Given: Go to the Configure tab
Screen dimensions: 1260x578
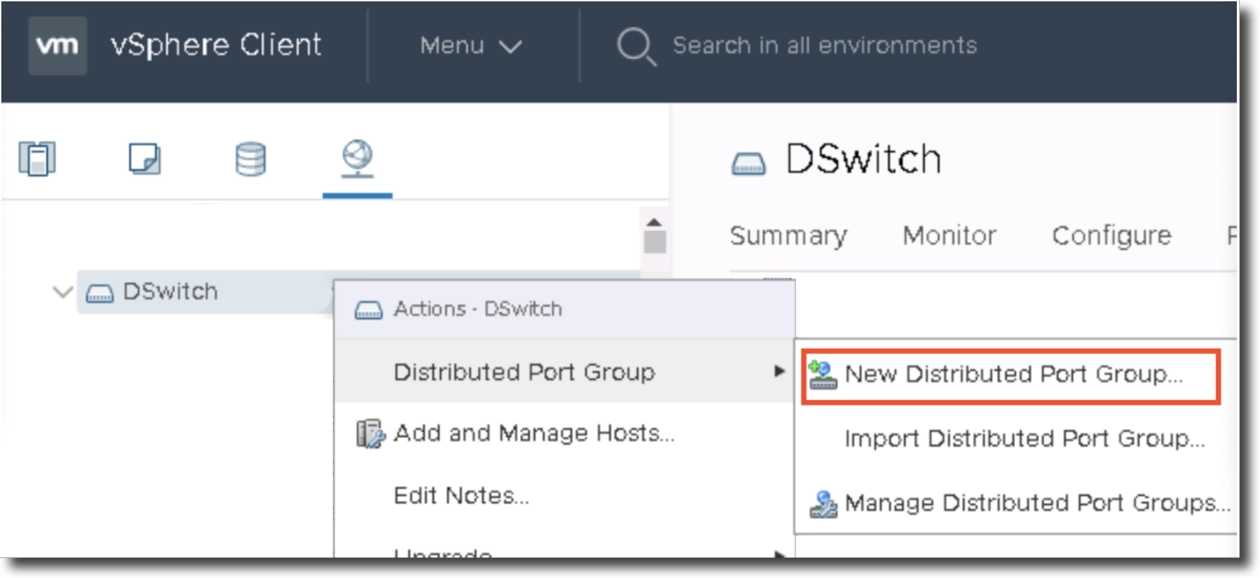Looking at the screenshot, I should point(1111,236).
